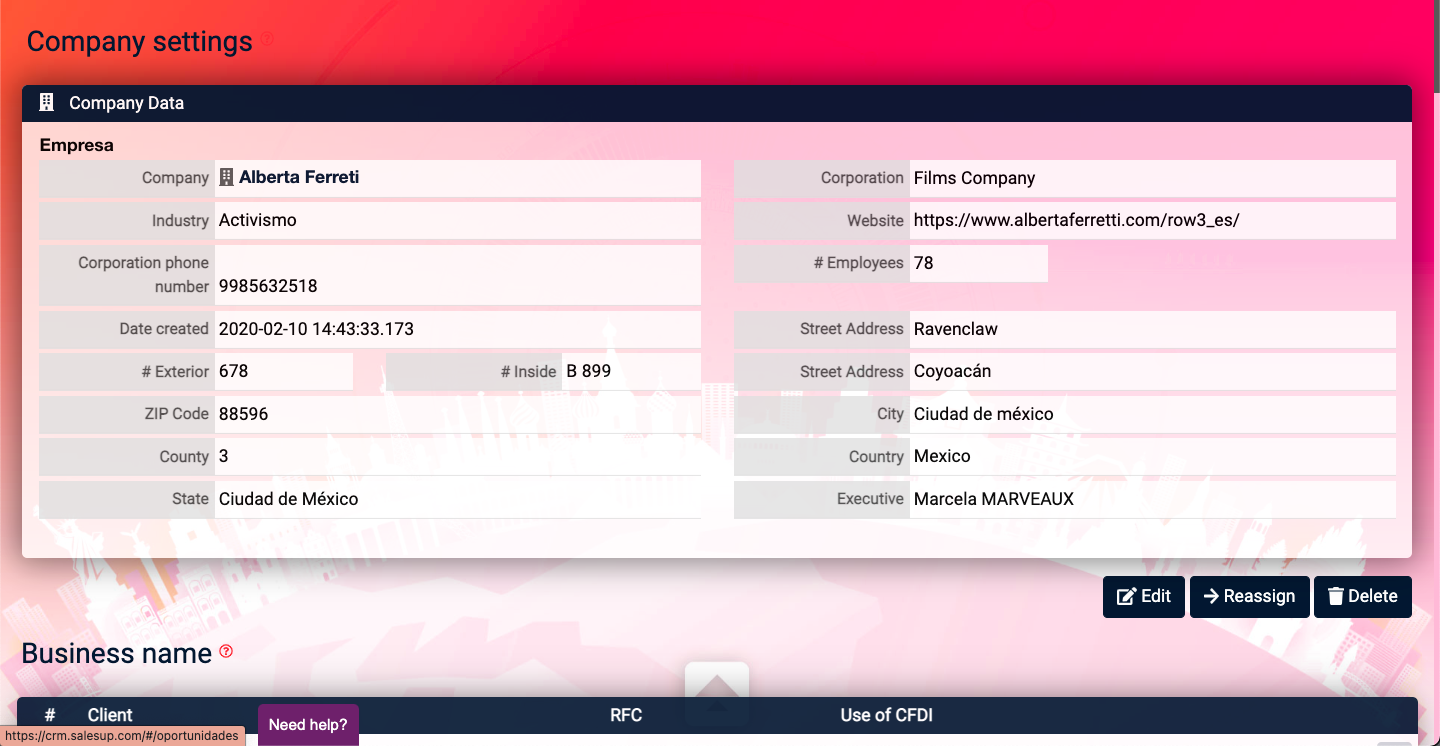Click the scroll-to-top arrow button
This screenshot has width=1440, height=746.
(x=717, y=693)
